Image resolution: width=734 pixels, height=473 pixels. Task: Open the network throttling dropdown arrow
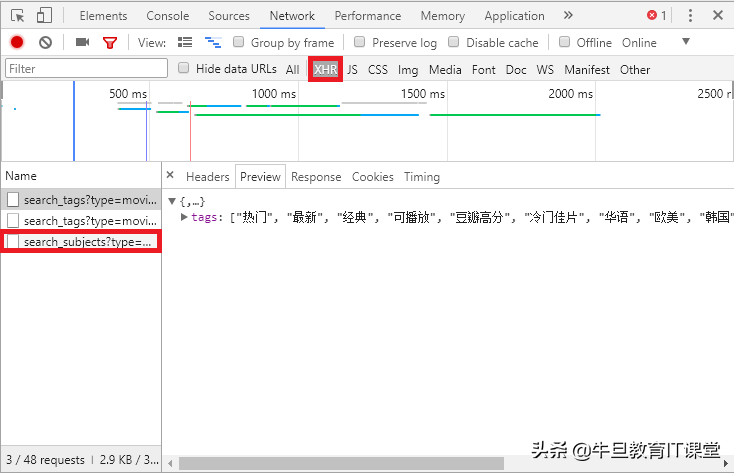pyautogui.click(x=686, y=42)
